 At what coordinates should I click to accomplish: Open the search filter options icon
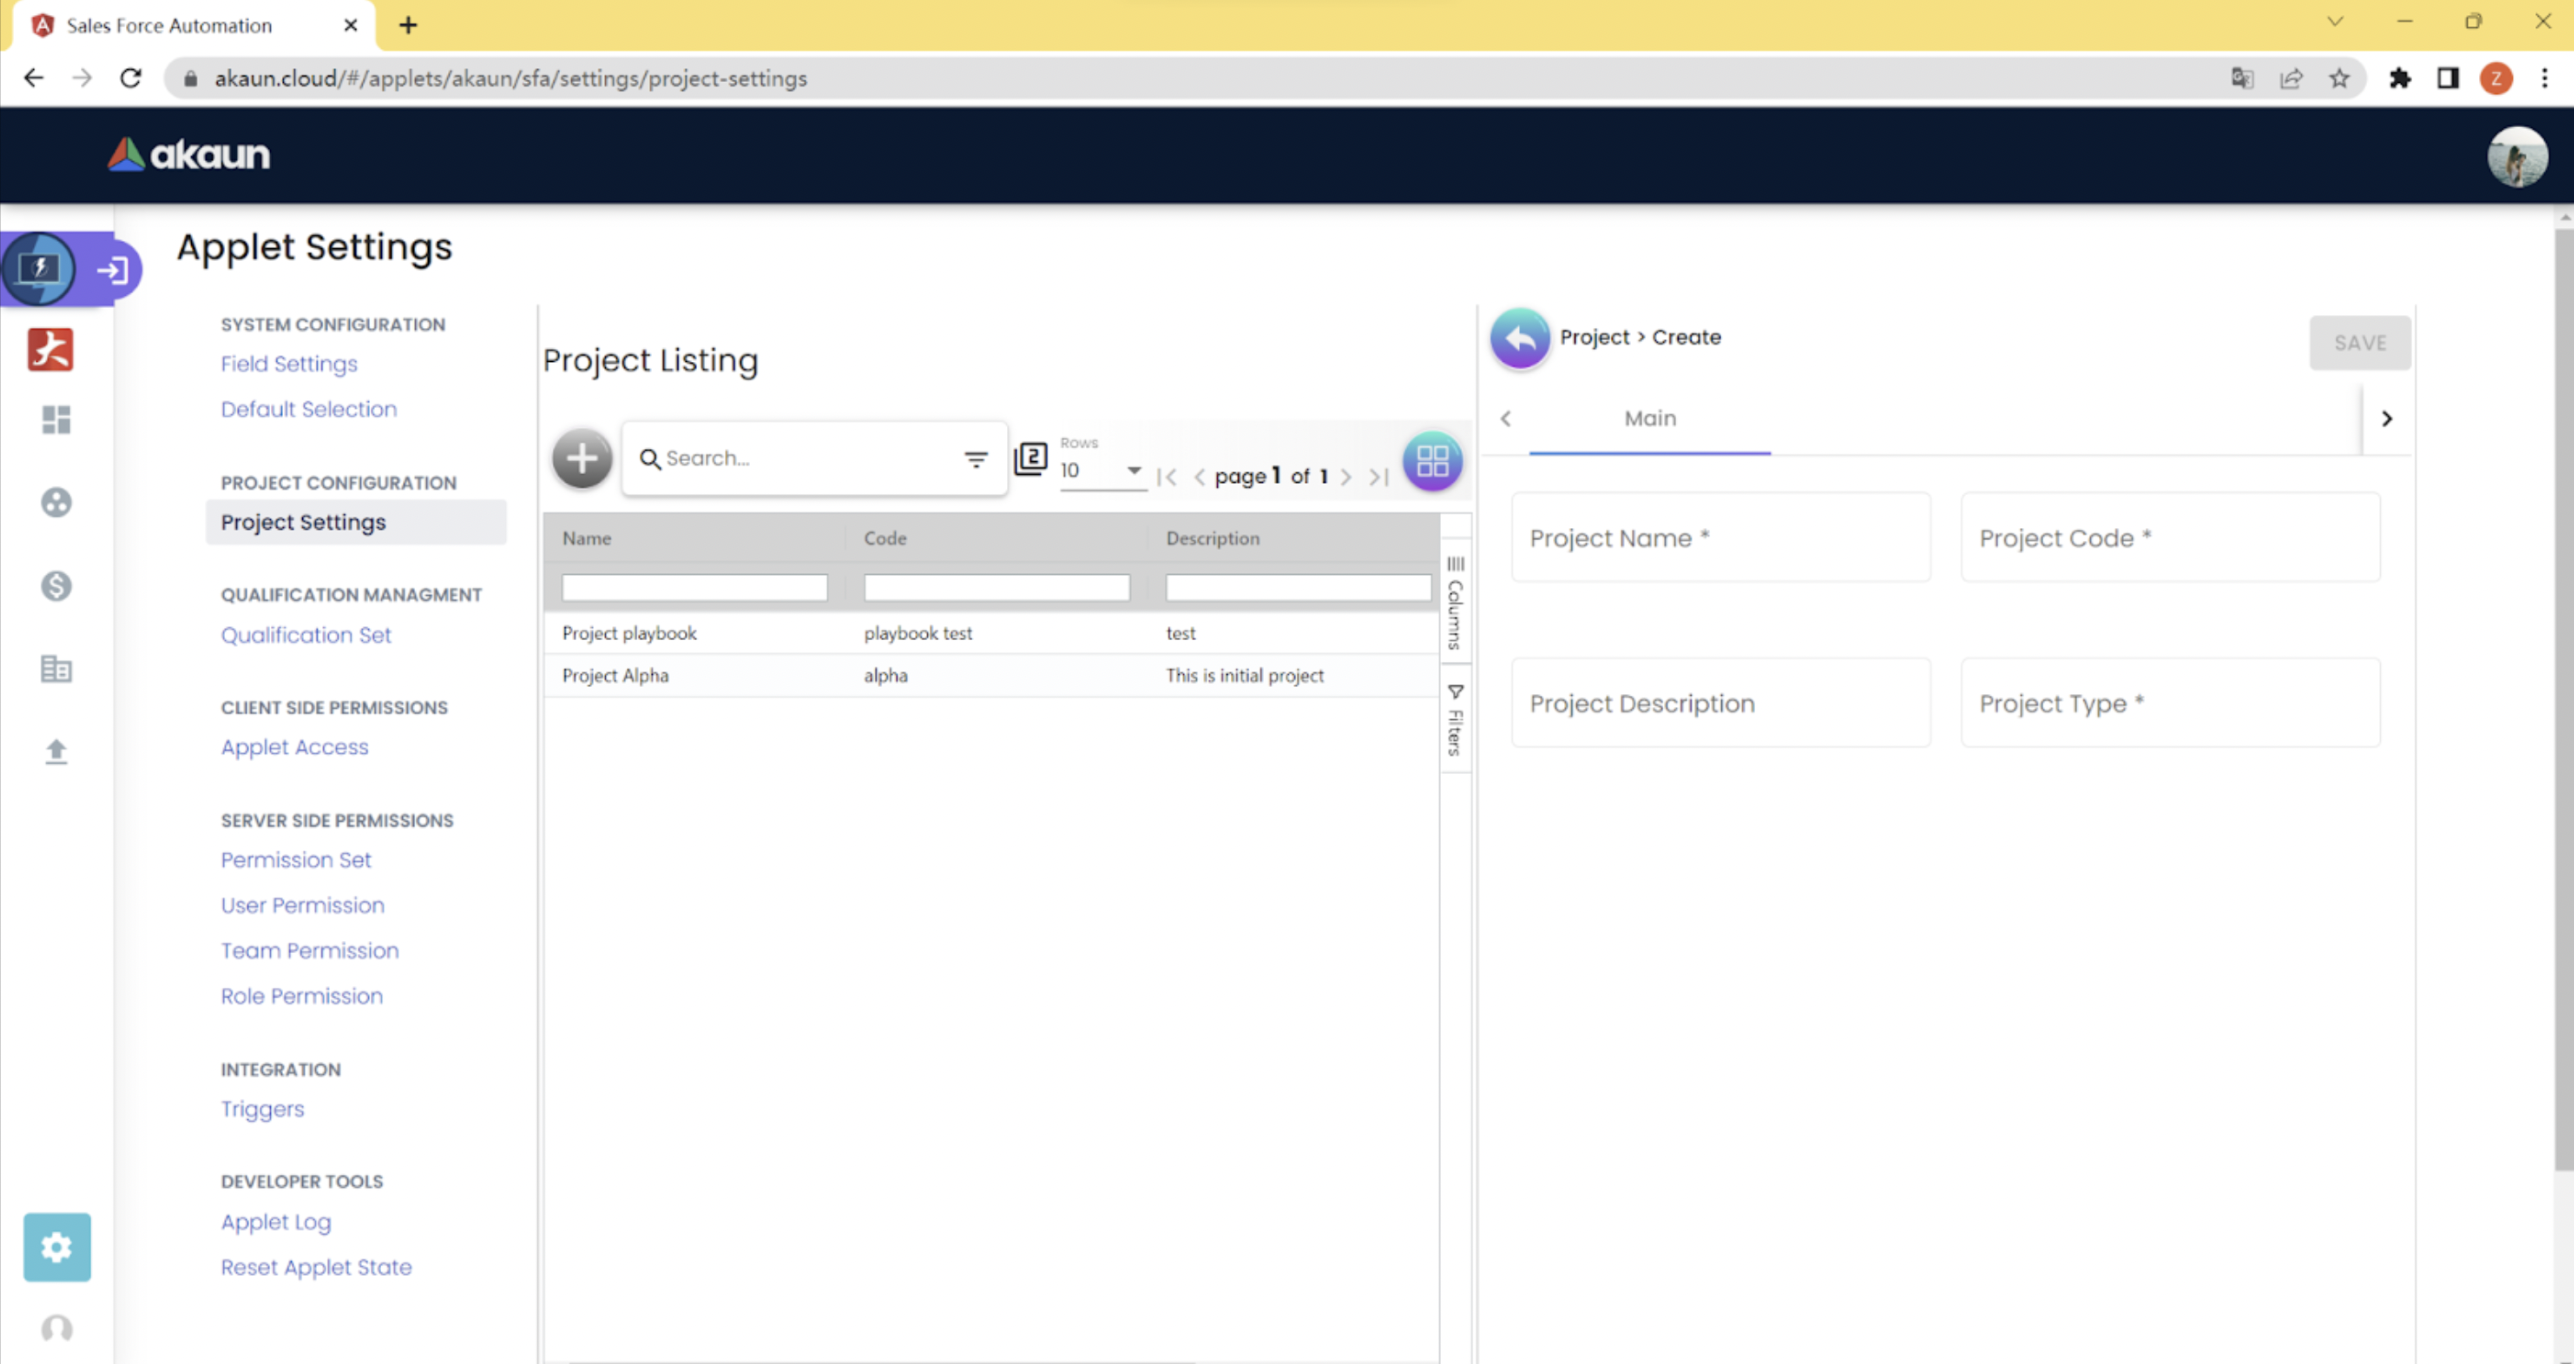[975, 459]
